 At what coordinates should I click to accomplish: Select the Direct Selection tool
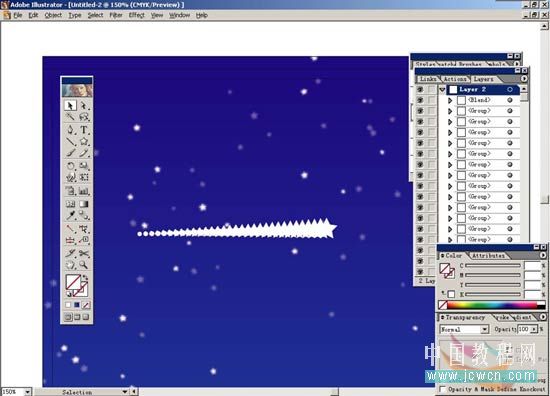[84, 105]
